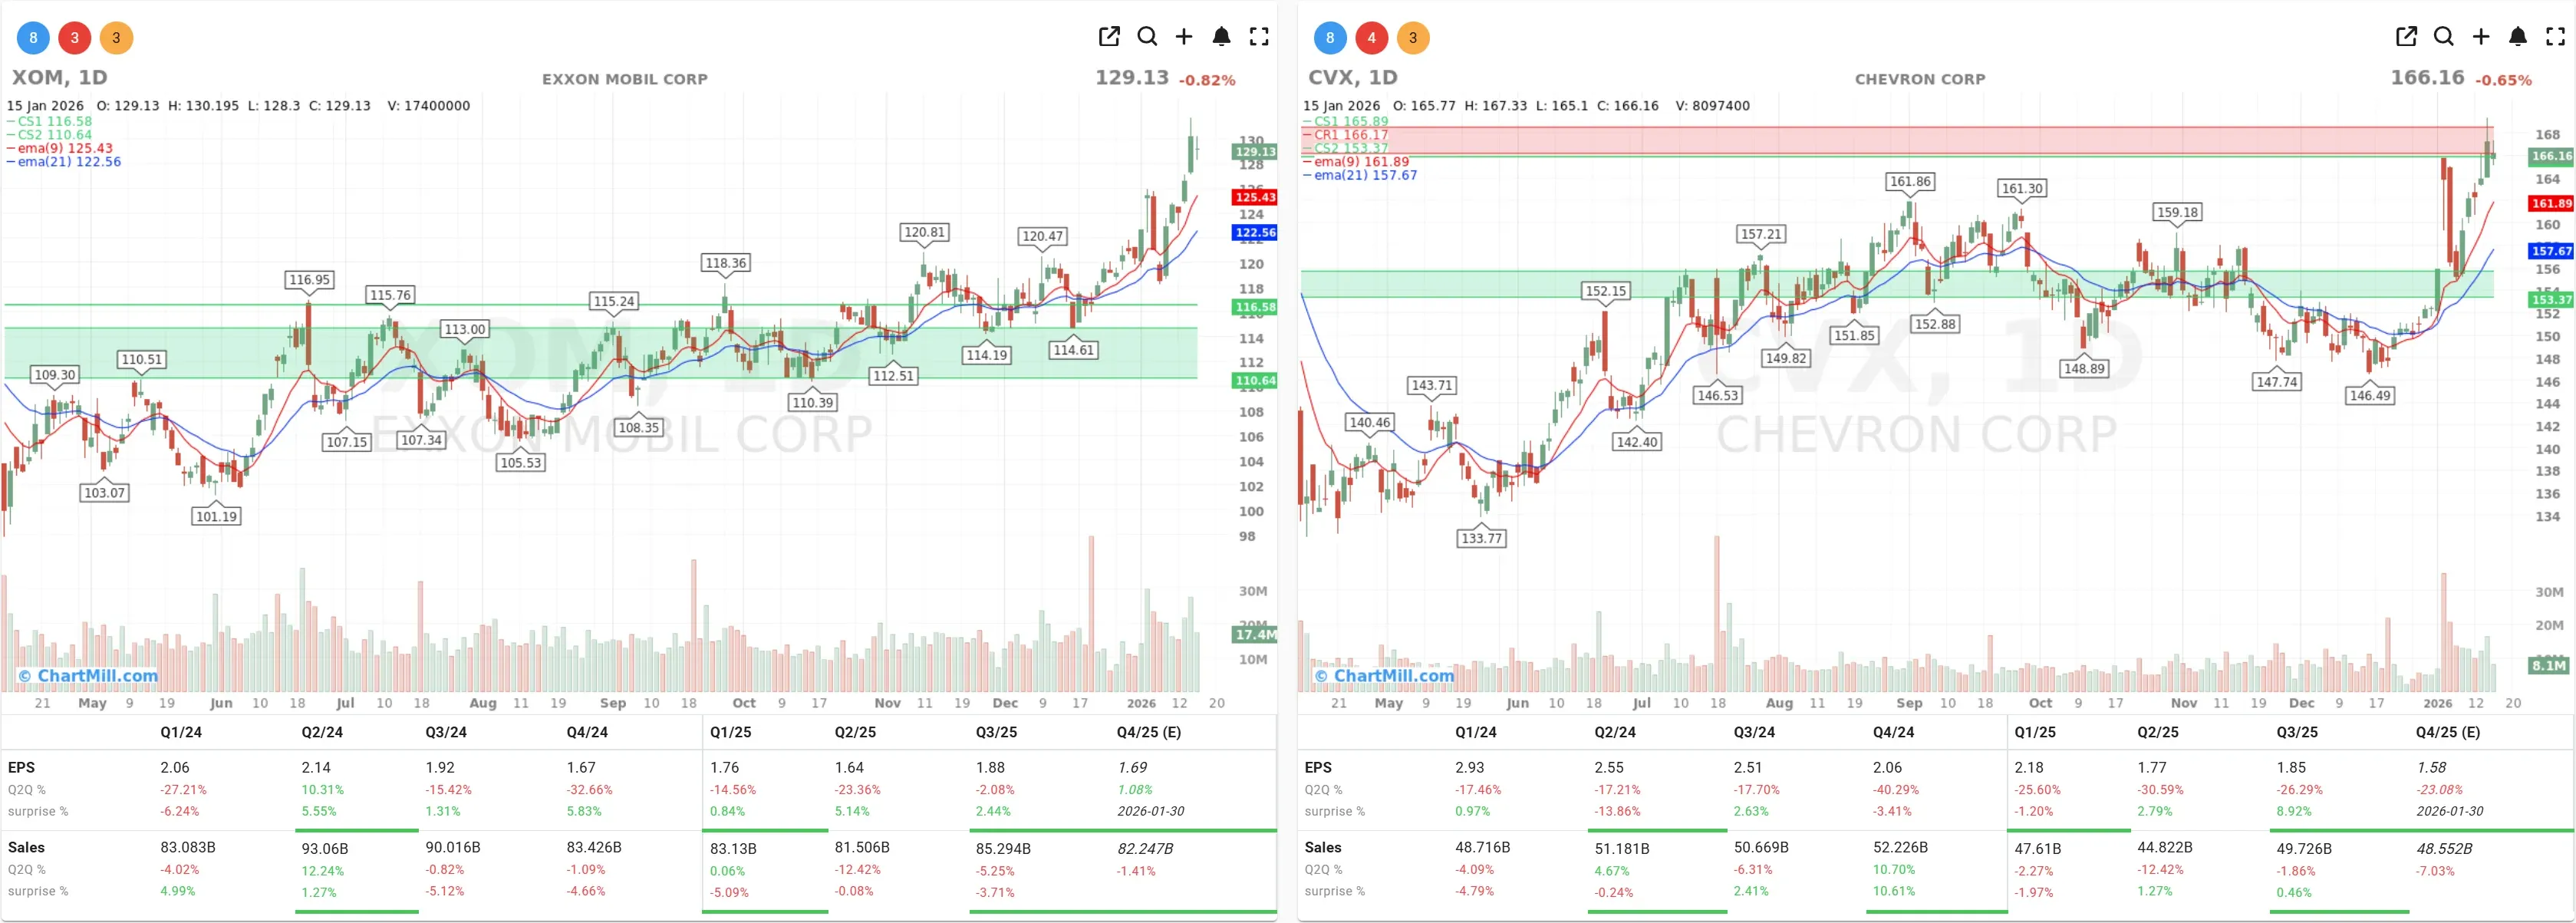The height and width of the screenshot is (923, 2576).
Task: Click the plus icon to compare on CVX chart
Action: pos(2480,36)
